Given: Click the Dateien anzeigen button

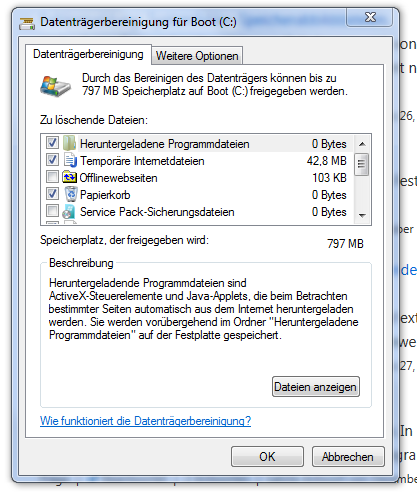Looking at the screenshot, I should click(x=315, y=387).
